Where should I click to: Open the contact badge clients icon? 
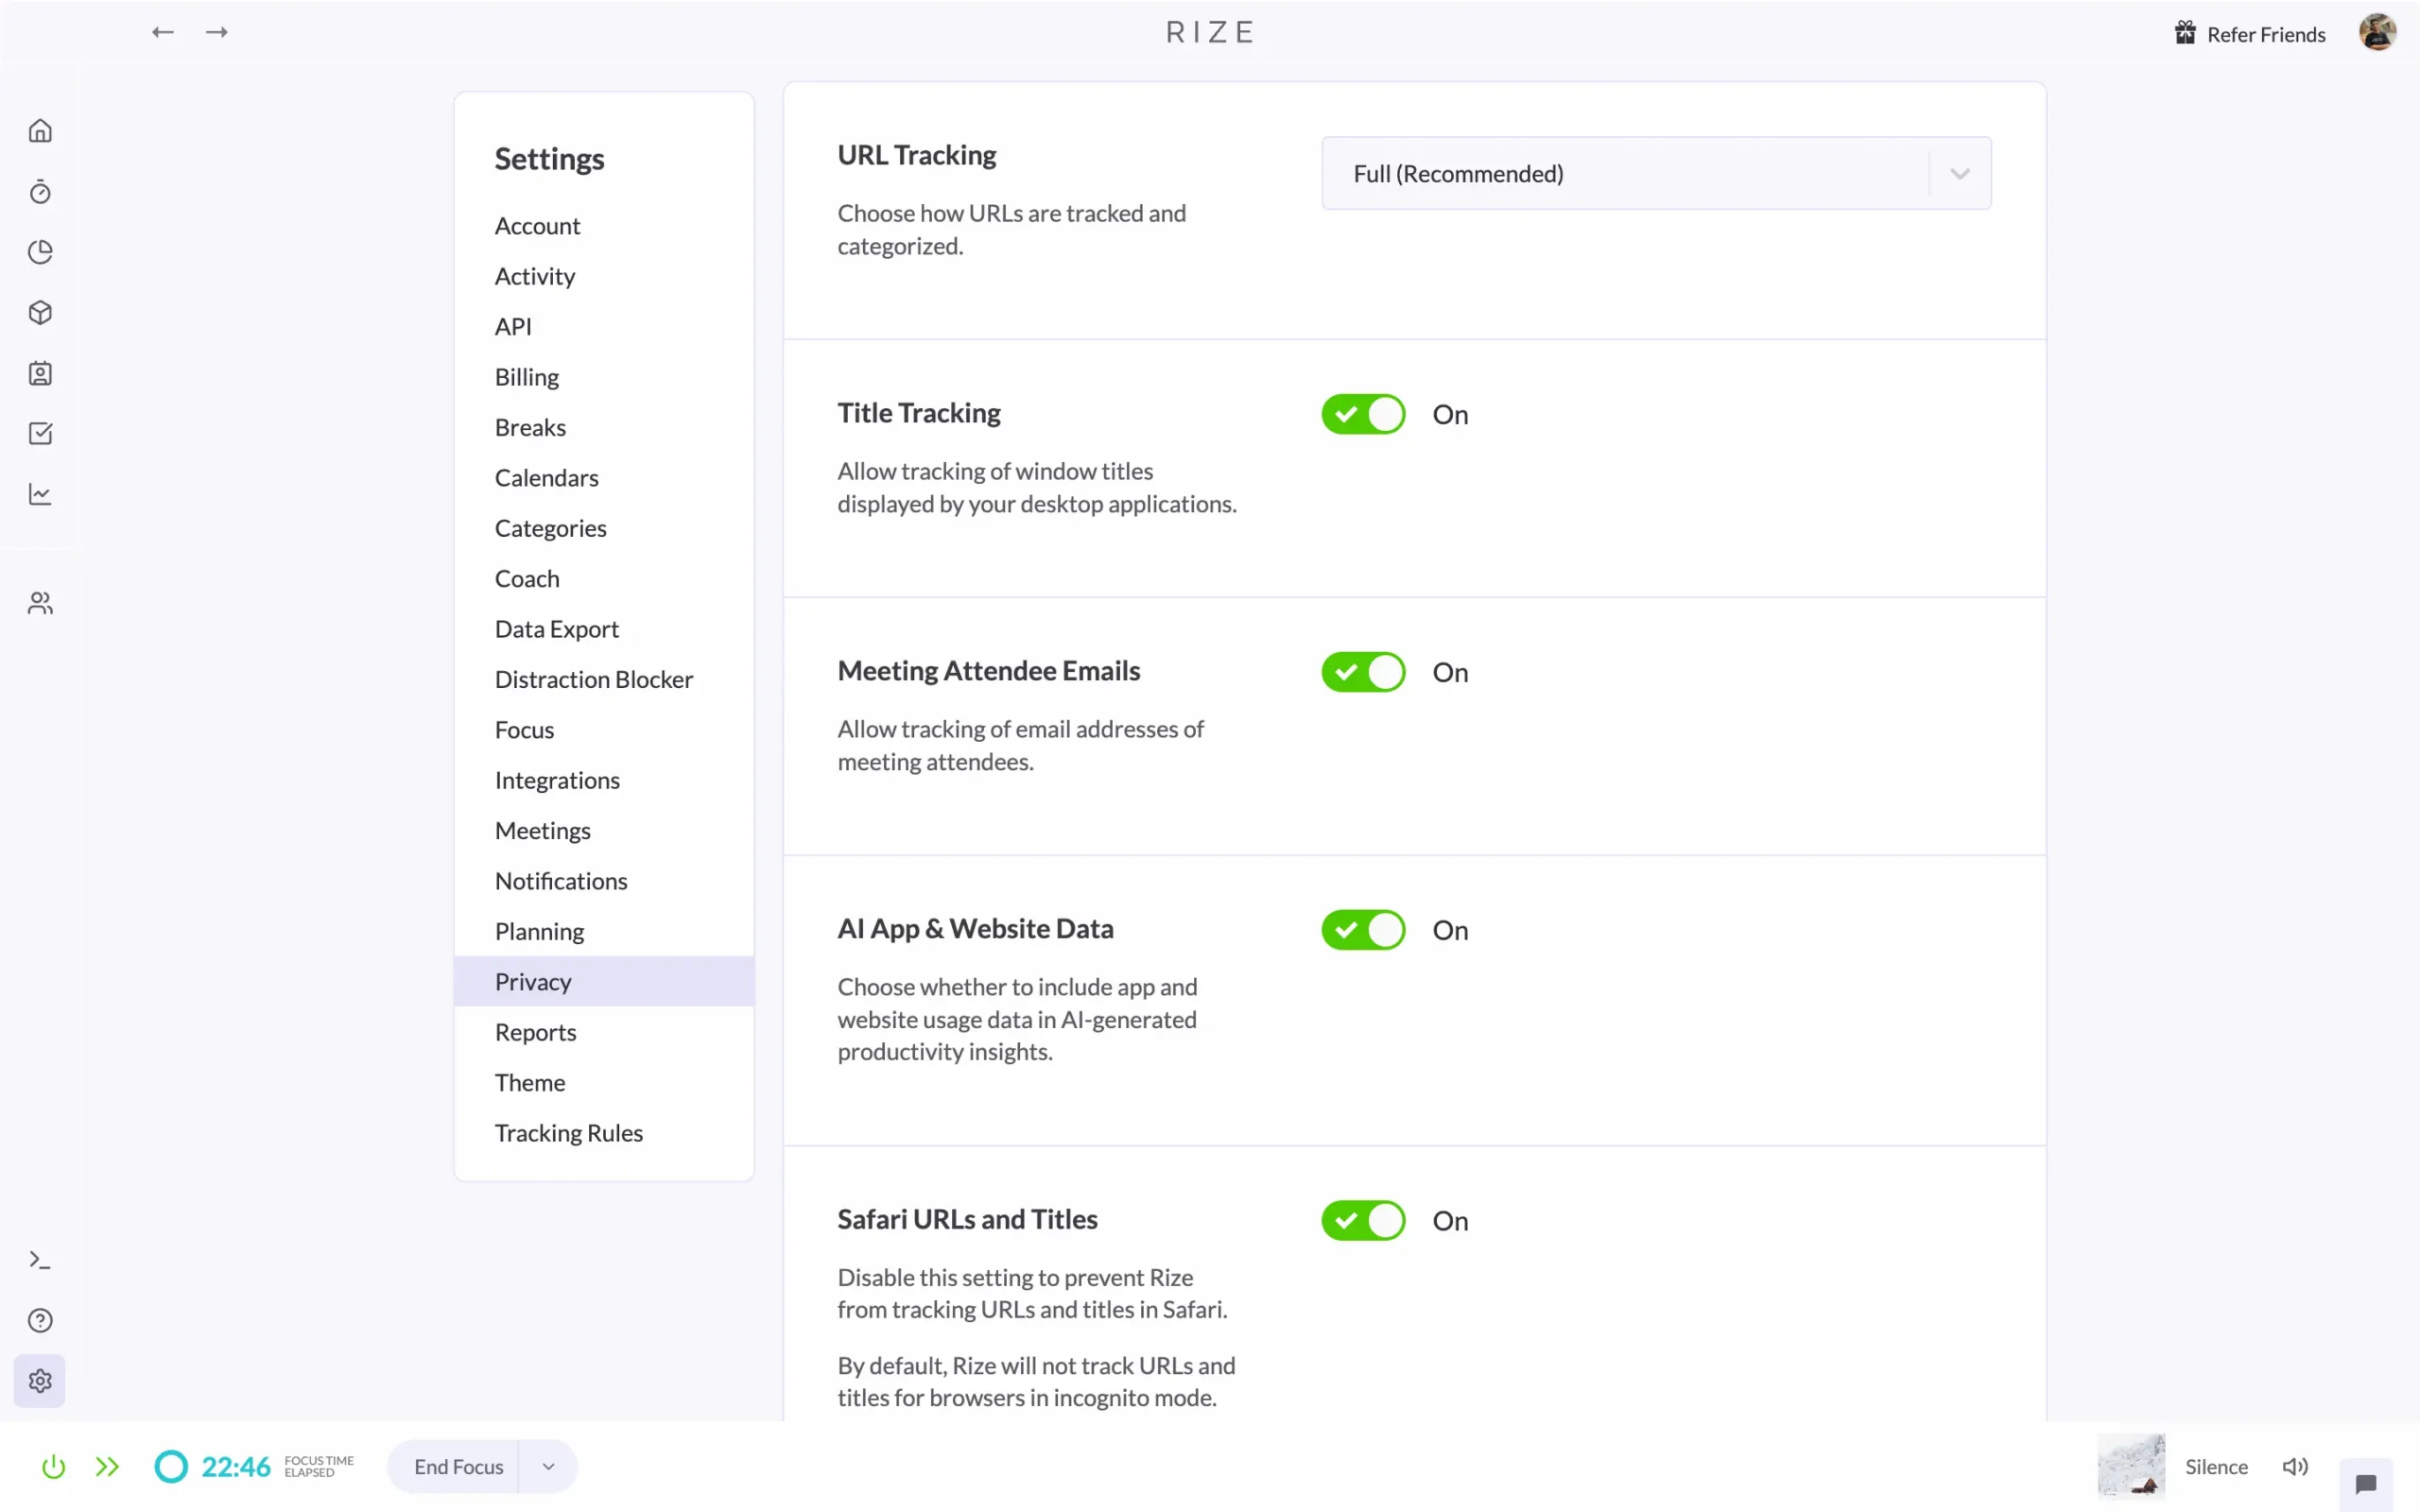click(x=40, y=373)
